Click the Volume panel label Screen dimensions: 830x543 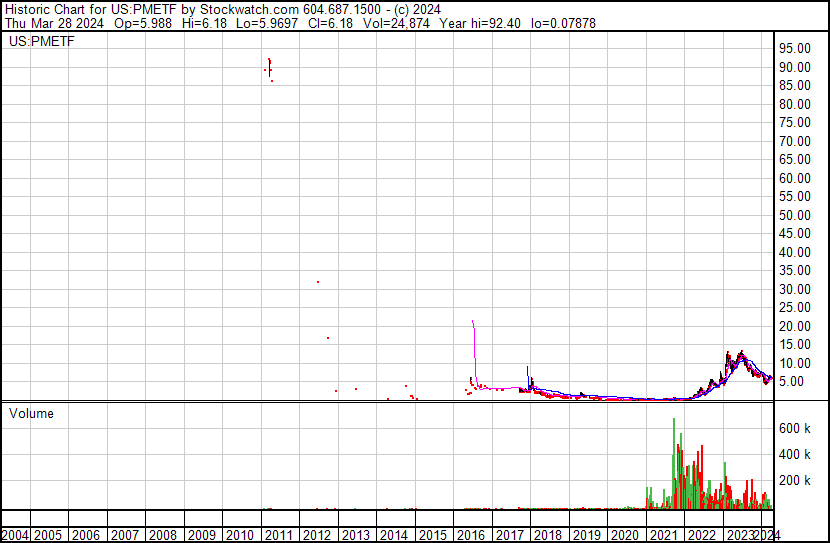31,413
